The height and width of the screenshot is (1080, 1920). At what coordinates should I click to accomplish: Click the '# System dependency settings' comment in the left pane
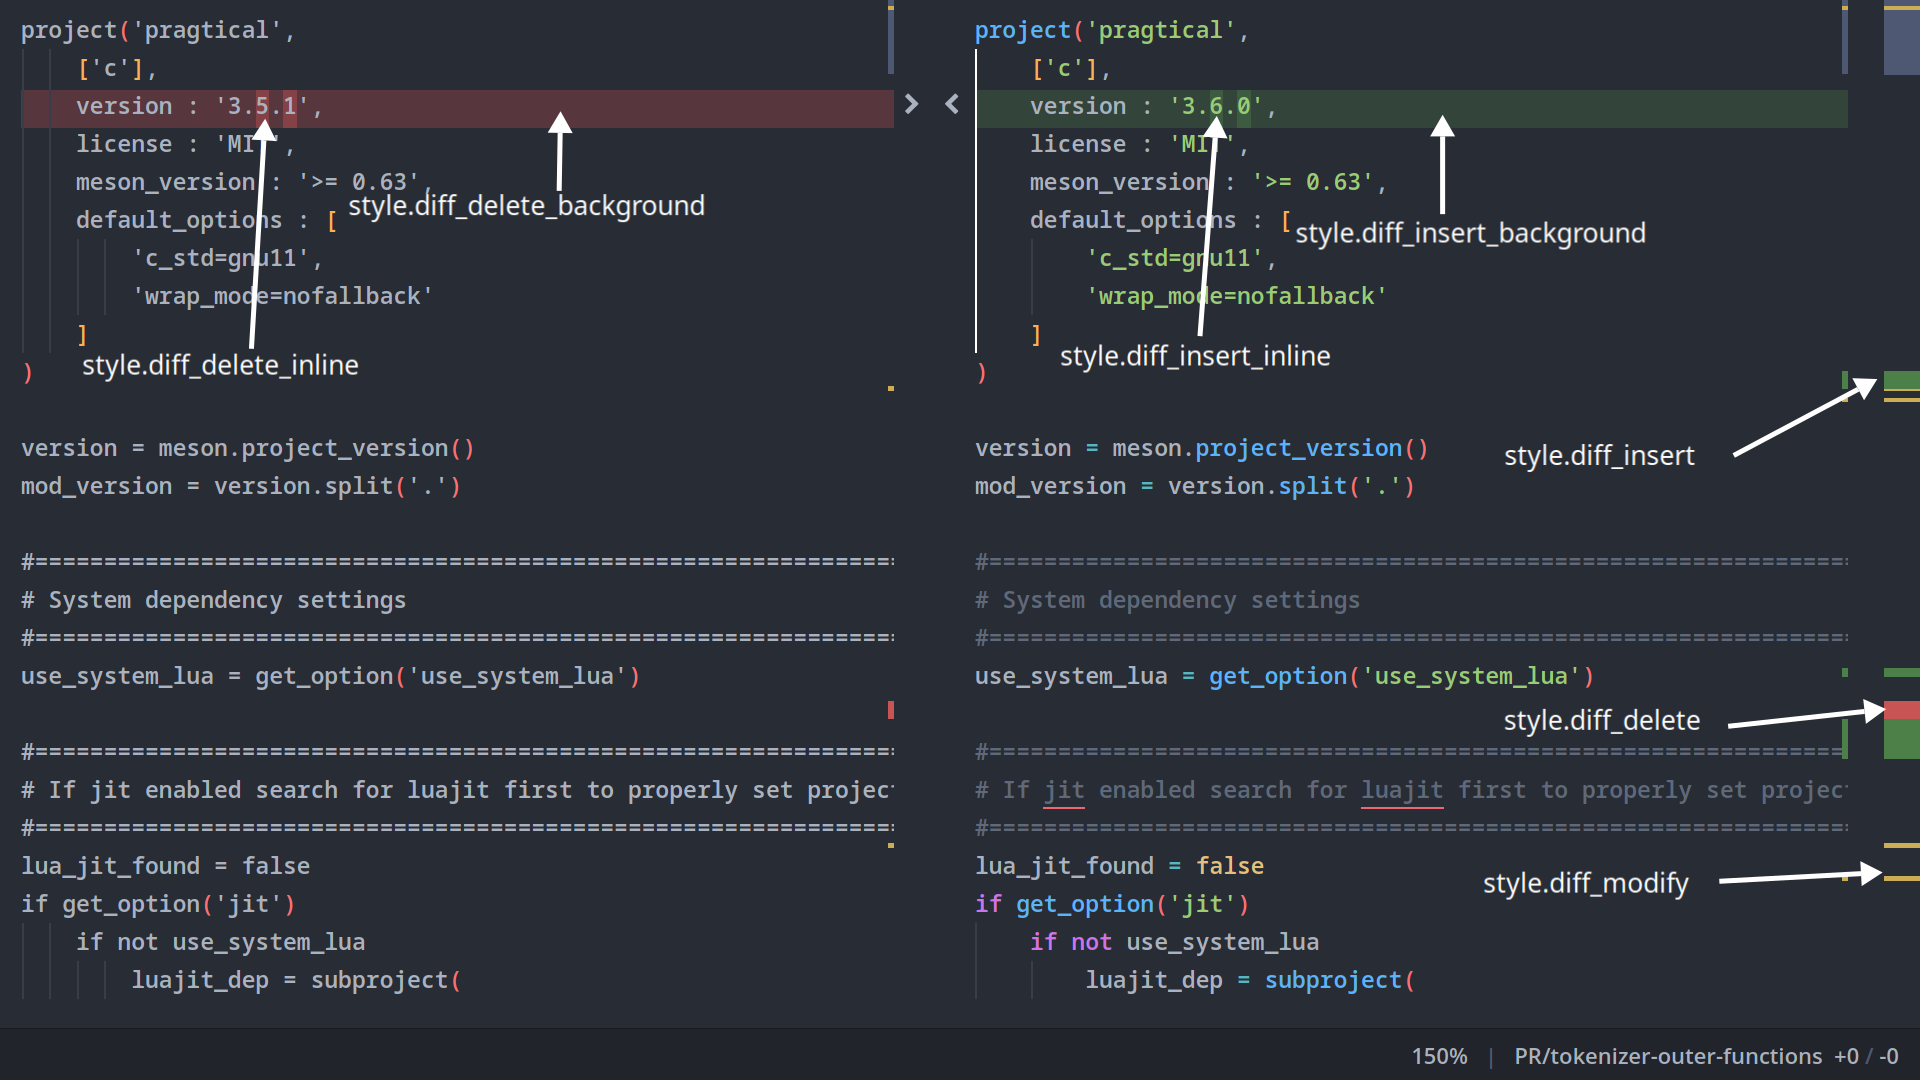[213, 601]
